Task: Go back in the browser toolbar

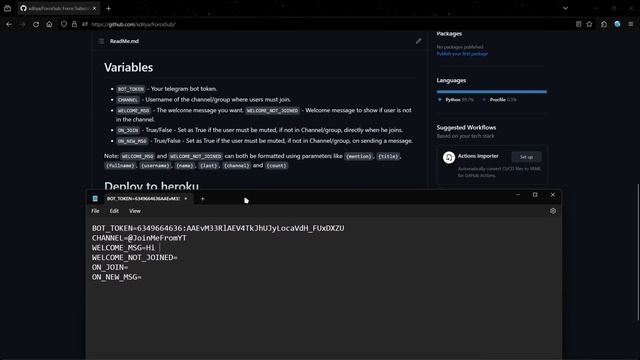Action: point(9,24)
